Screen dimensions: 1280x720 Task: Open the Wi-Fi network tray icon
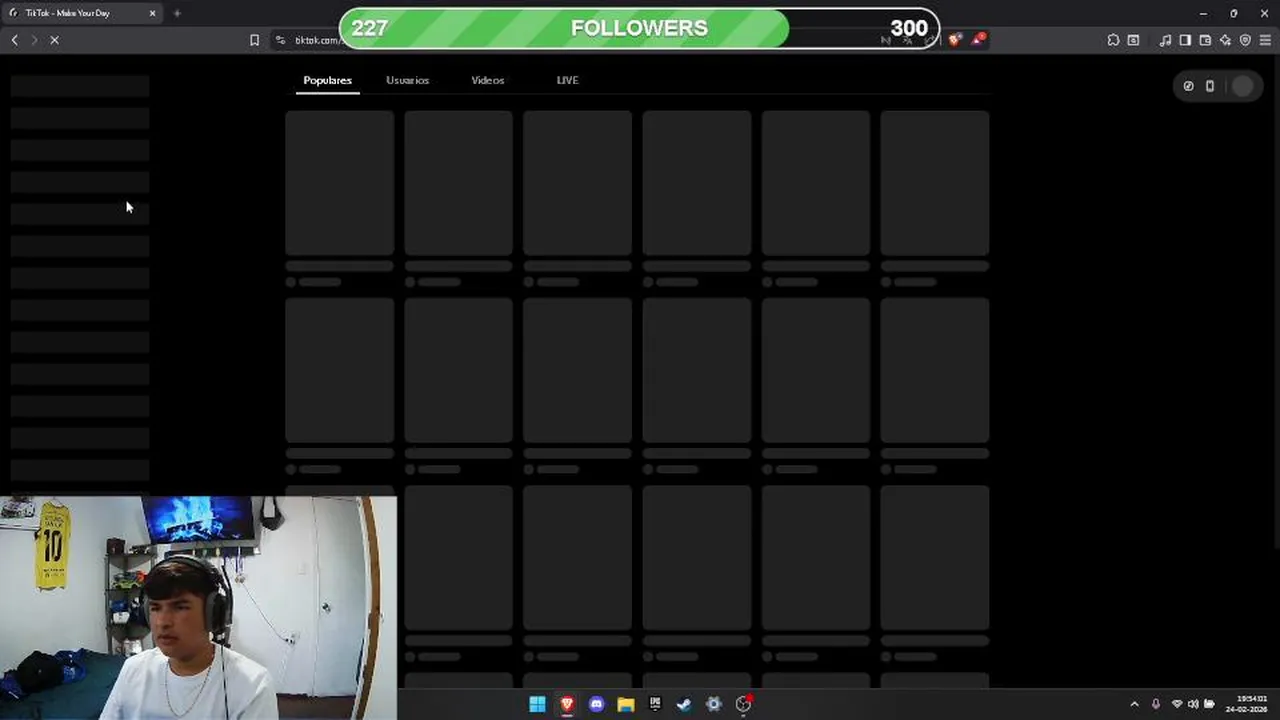1177,704
